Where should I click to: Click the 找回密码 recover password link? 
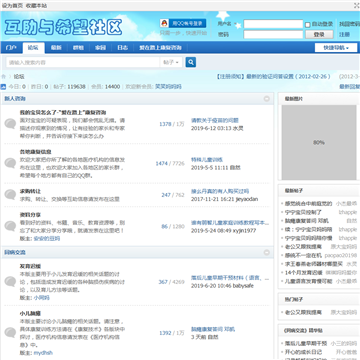click(x=349, y=24)
